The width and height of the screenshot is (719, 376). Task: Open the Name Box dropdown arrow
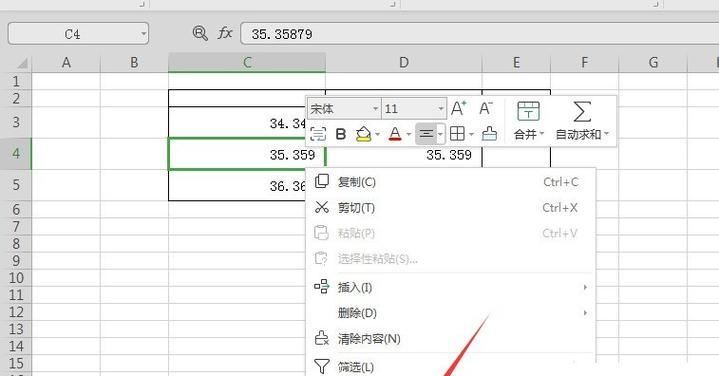pyautogui.click(x=144, y=33)
